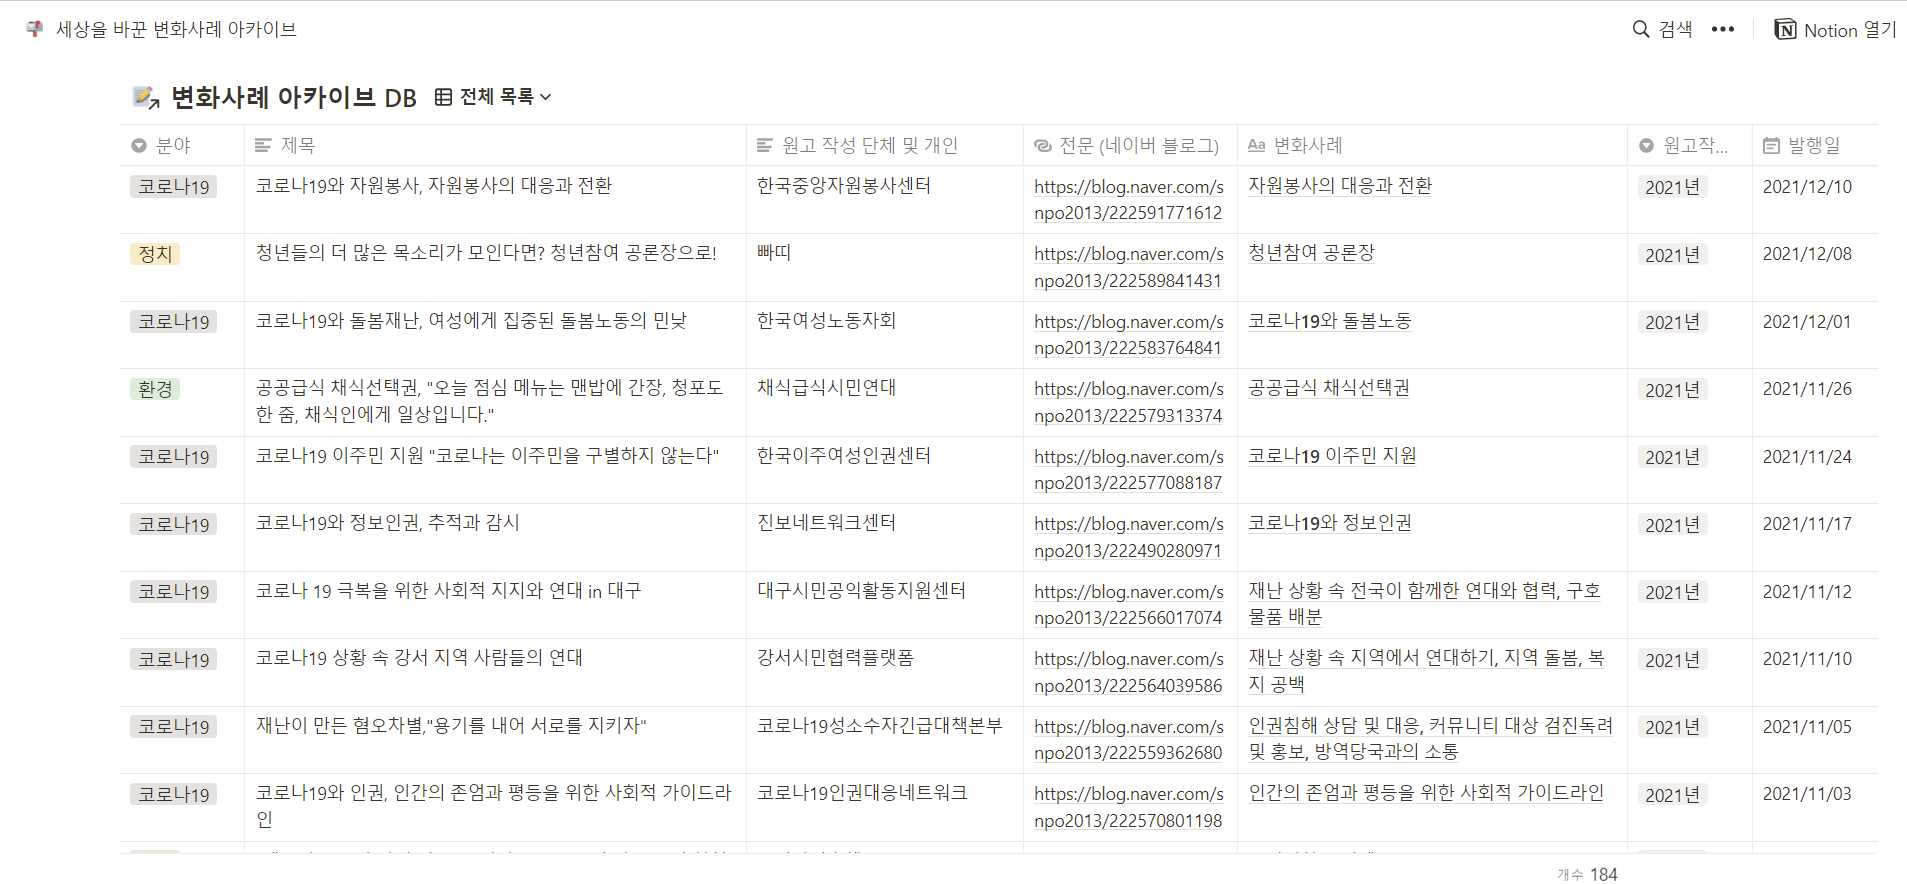Open the 자원봉사의 대응과 전환 page link
Viewport: 1907px width, 884px height.
(1339, 186)
